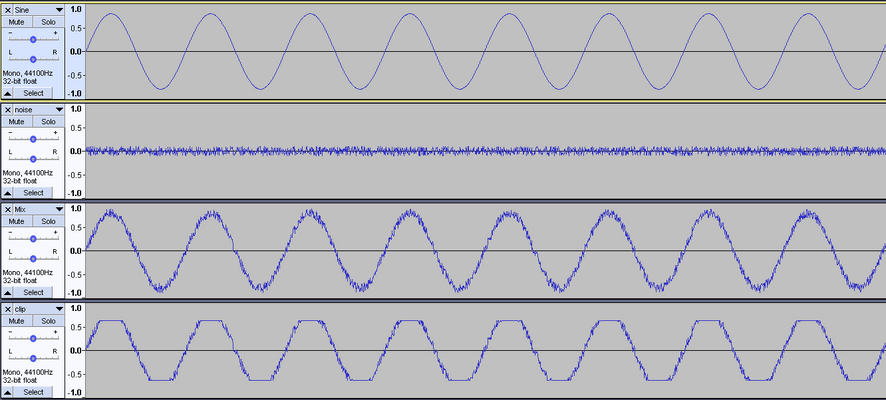Solo the noise track

tap(49, 121)
